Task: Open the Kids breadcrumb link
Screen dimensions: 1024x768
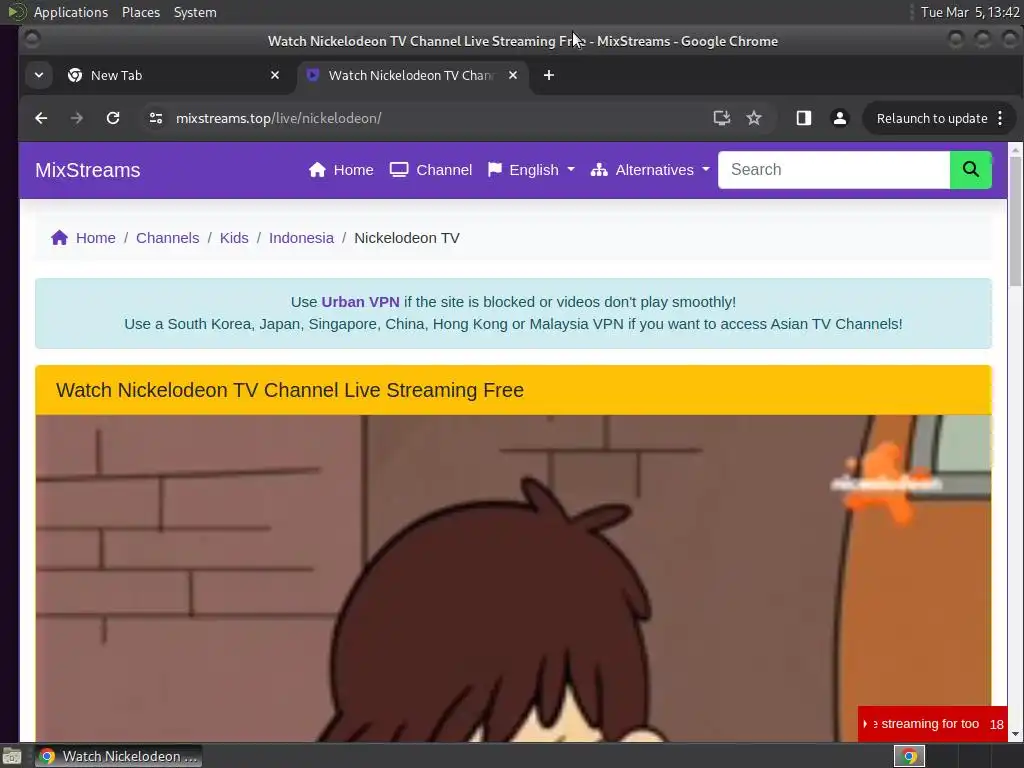Action: point(234,238)
